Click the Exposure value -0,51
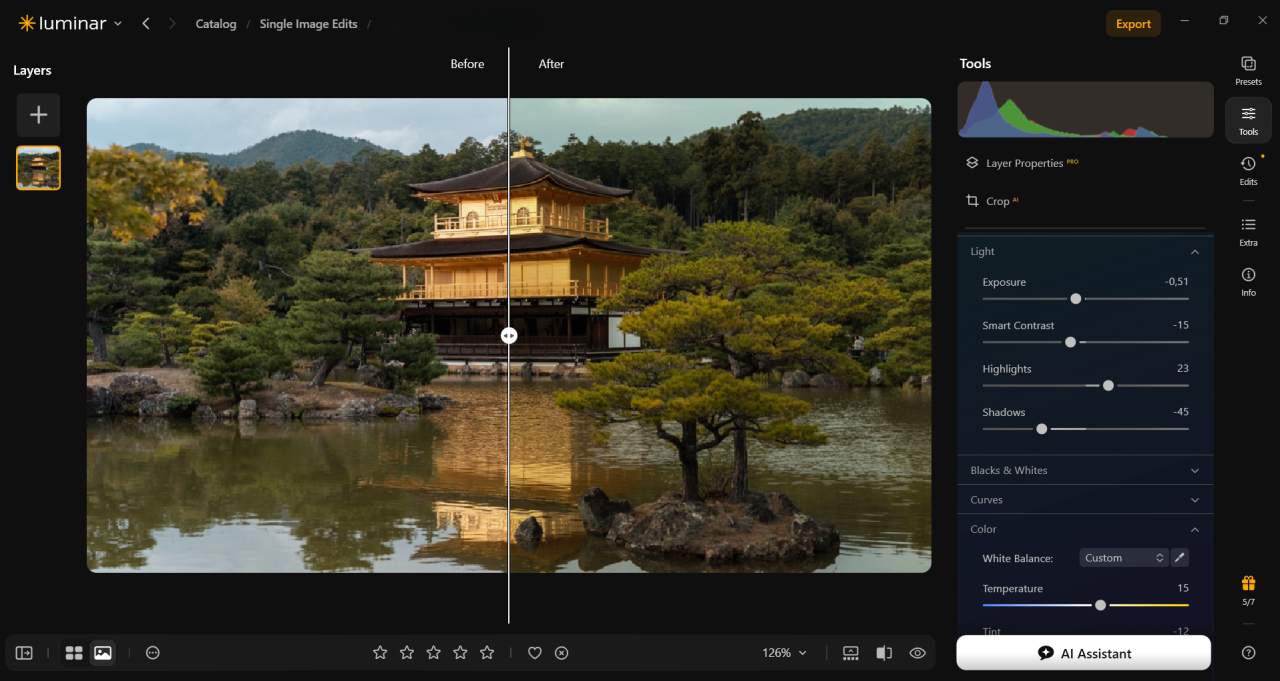 tap(1177, 282)
